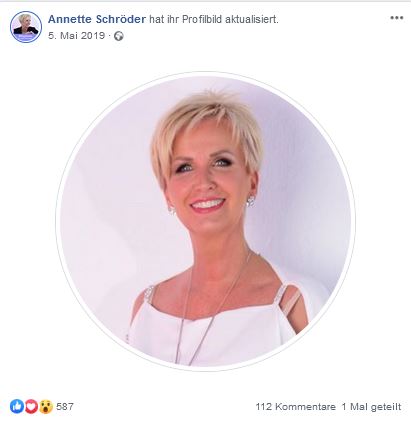Viewport: 411px width, 423px height.
Task: Show the 112 Kommentare comments
Action: [x=296, y=407]
